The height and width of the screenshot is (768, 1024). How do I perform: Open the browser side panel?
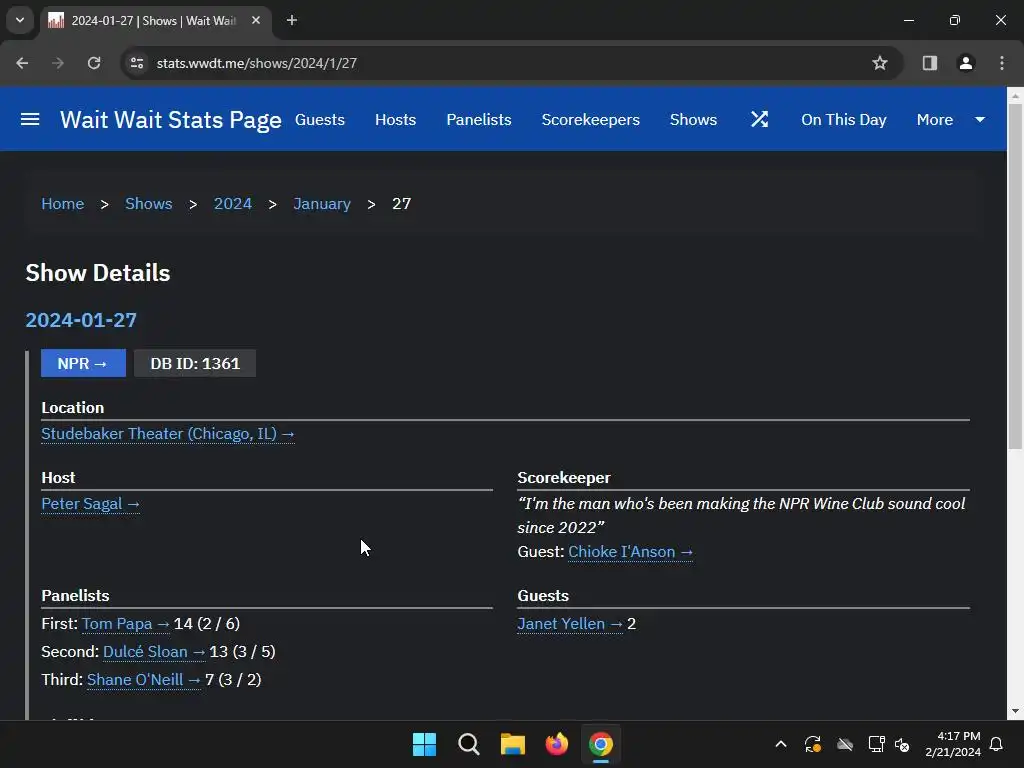coord(930,63)
